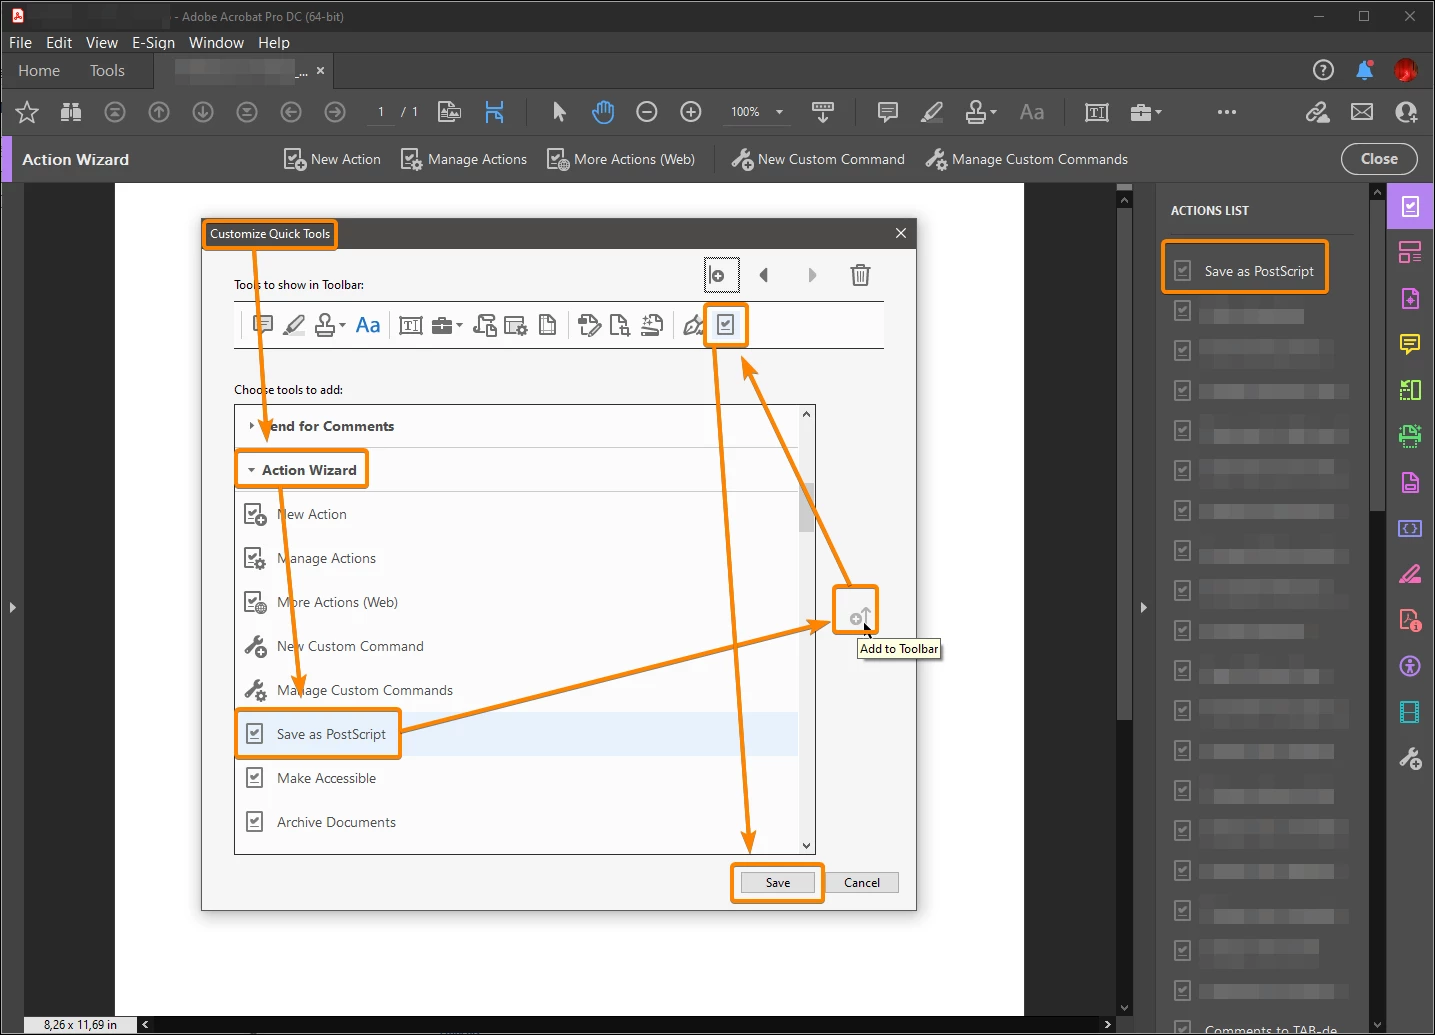The width and height of the screenshot is (1435, 1035).
Task: Open the Window menu
Action: click(x=216, y=43)
